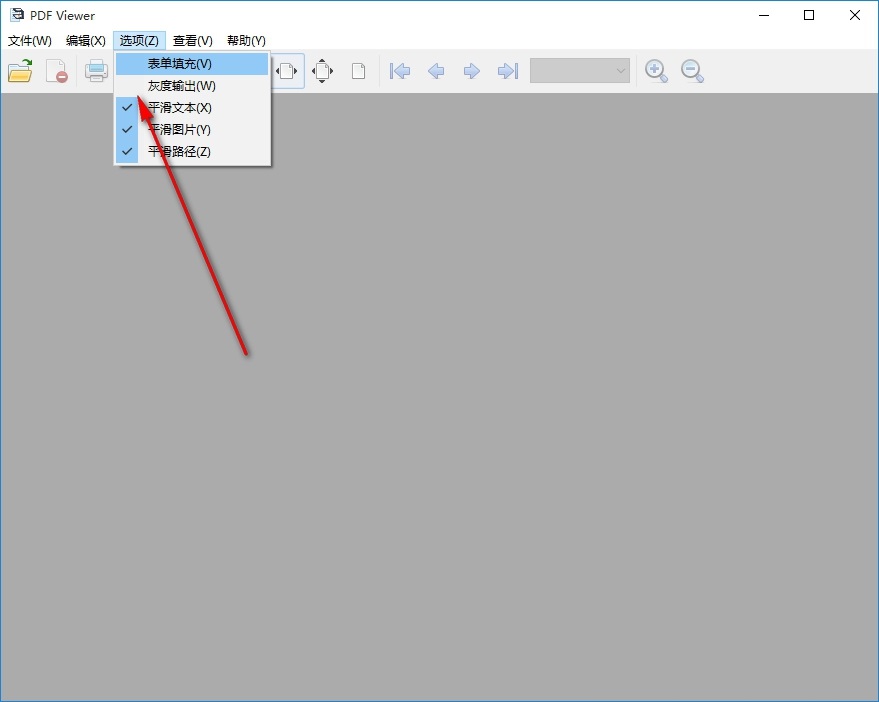Click the zoom in magnifier icon
This screenshot has width=879, height=702.
(x=656, y=71)
